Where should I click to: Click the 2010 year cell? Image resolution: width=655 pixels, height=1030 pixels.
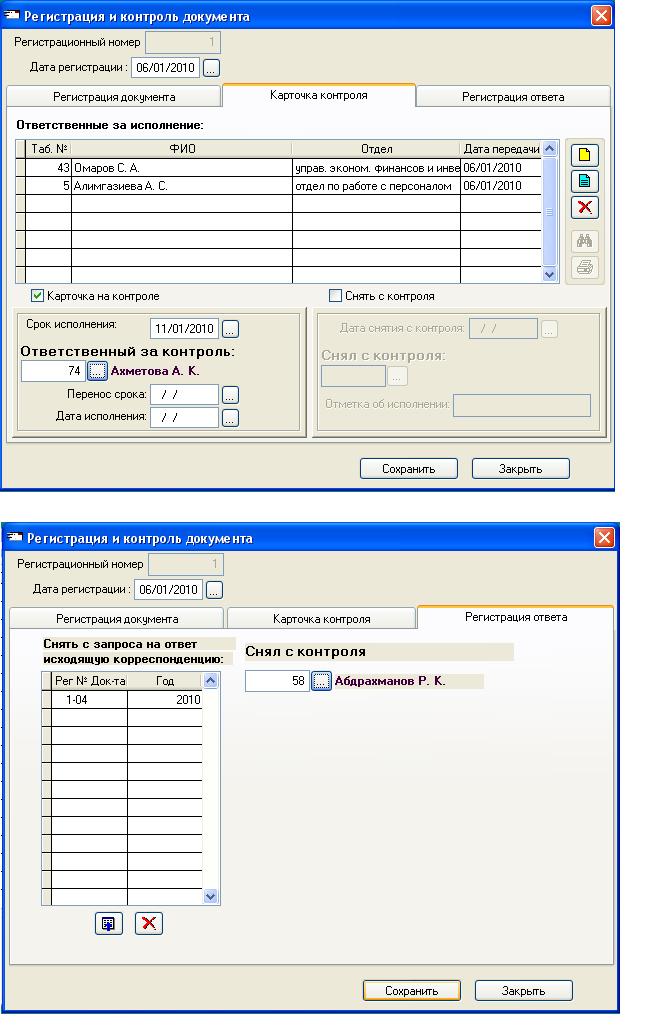165,700
